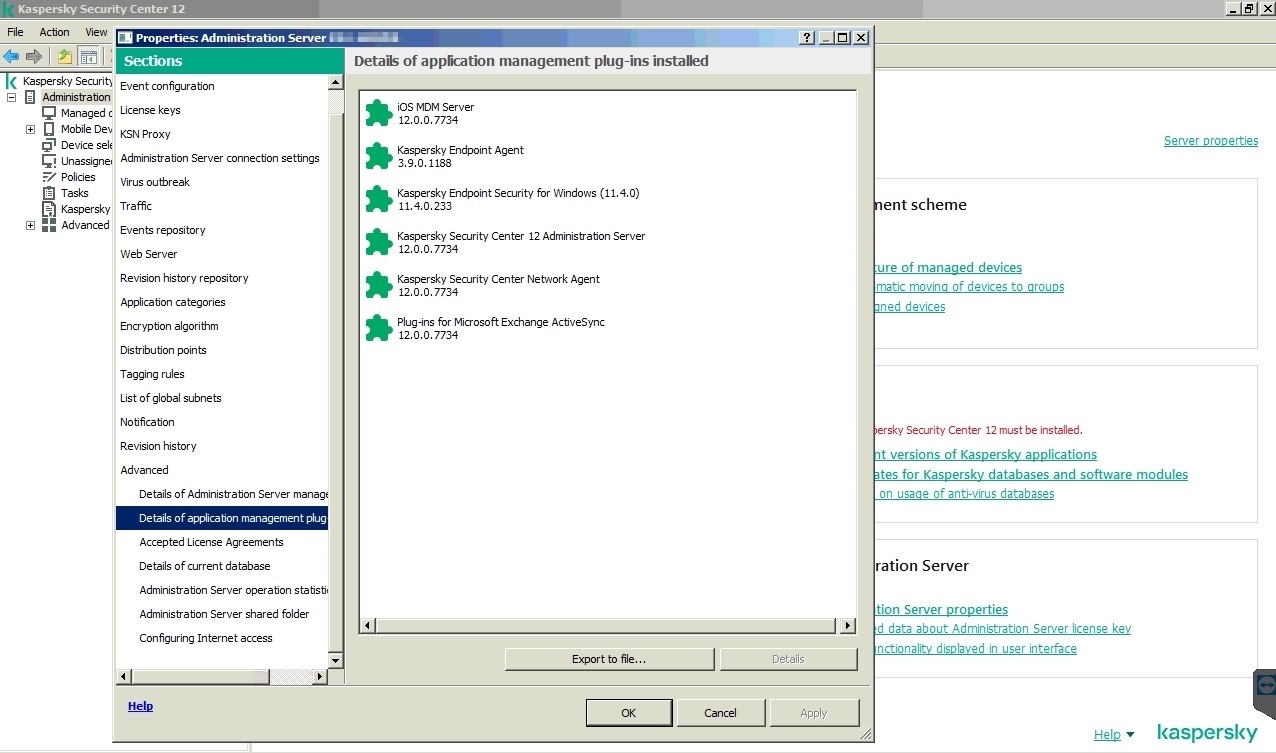Click Endpoint Security for Windows plug-in icon

(378, 199)
